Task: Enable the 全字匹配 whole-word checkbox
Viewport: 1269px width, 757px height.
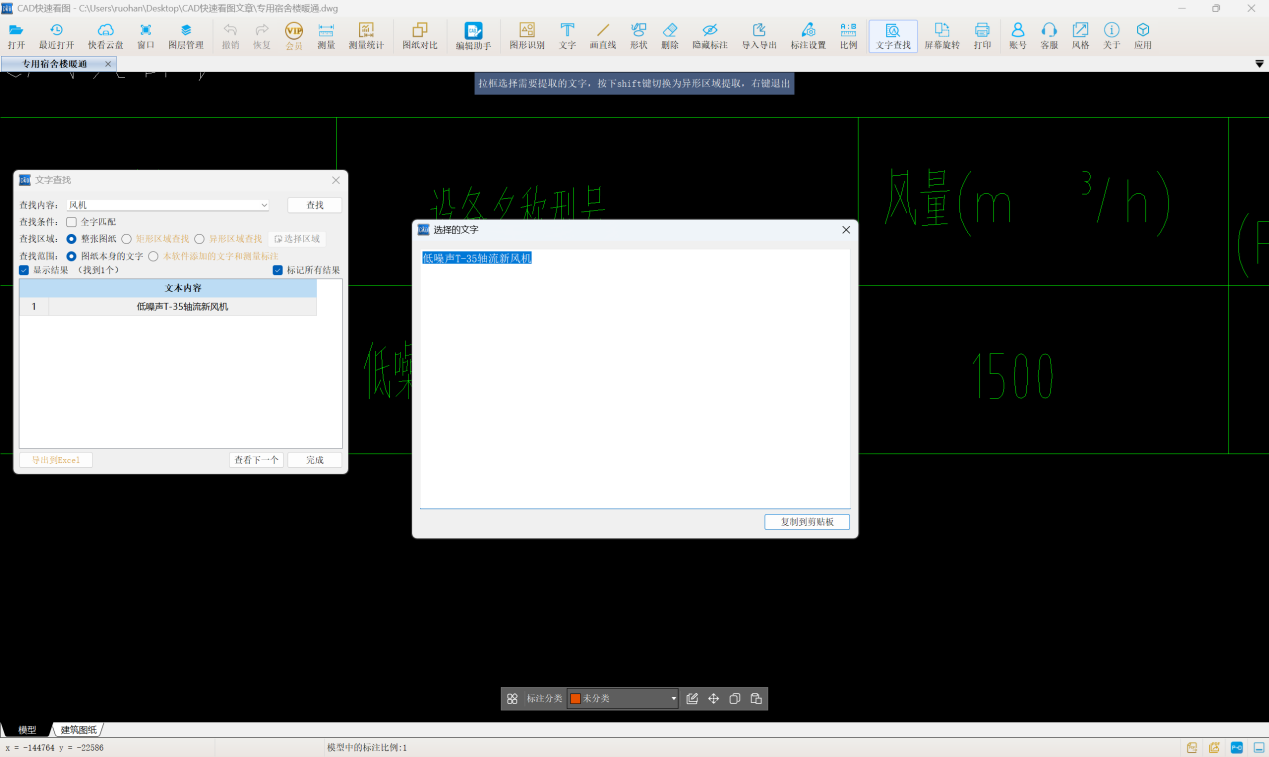Action: pyautogui.click(x=71, y=222)
